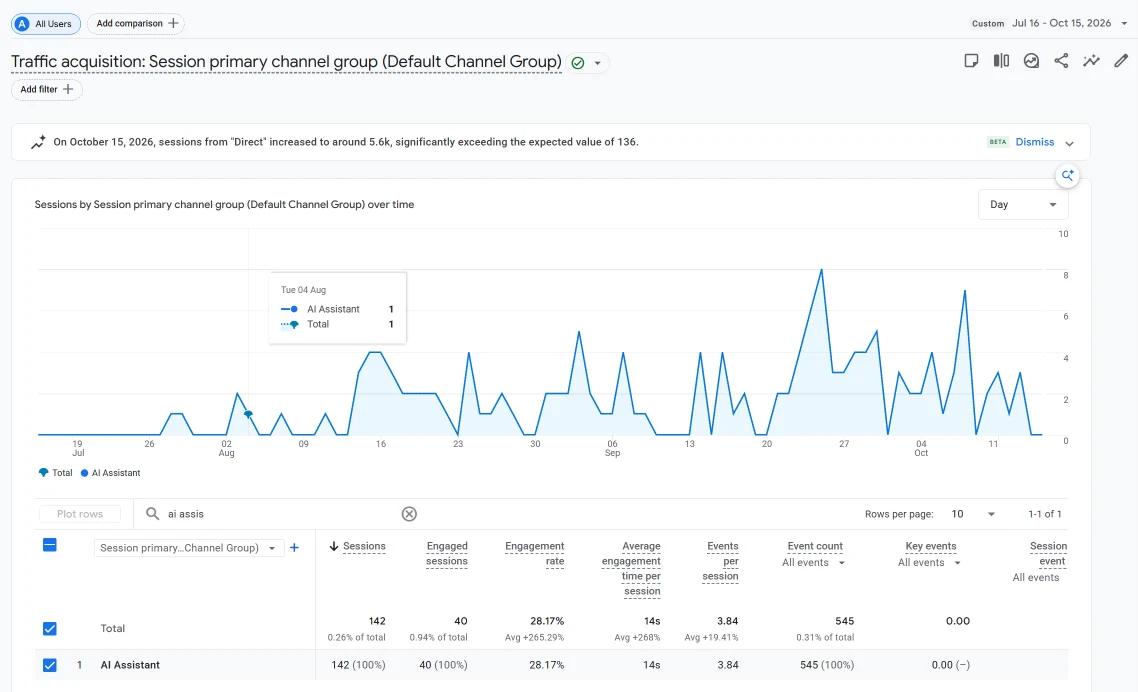
Task: Uncheck the AI Assistant row checkbox
Action: 49,664
